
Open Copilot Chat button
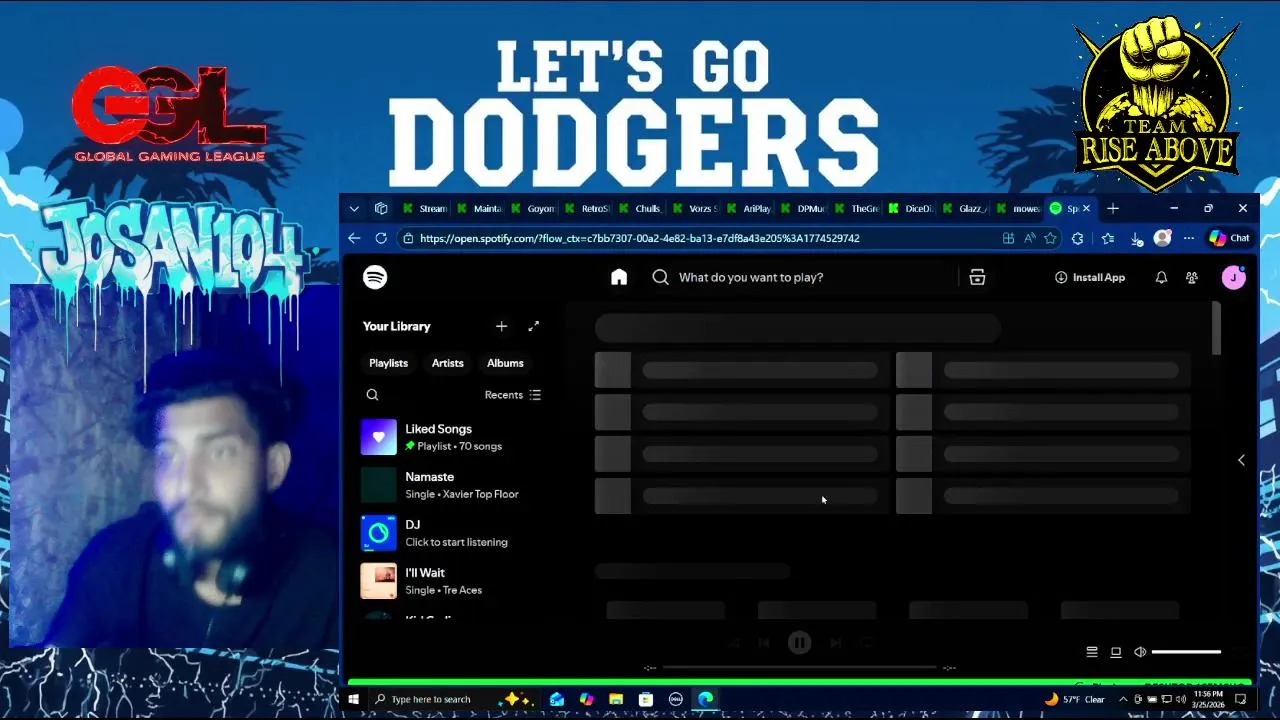(1229, 238)
